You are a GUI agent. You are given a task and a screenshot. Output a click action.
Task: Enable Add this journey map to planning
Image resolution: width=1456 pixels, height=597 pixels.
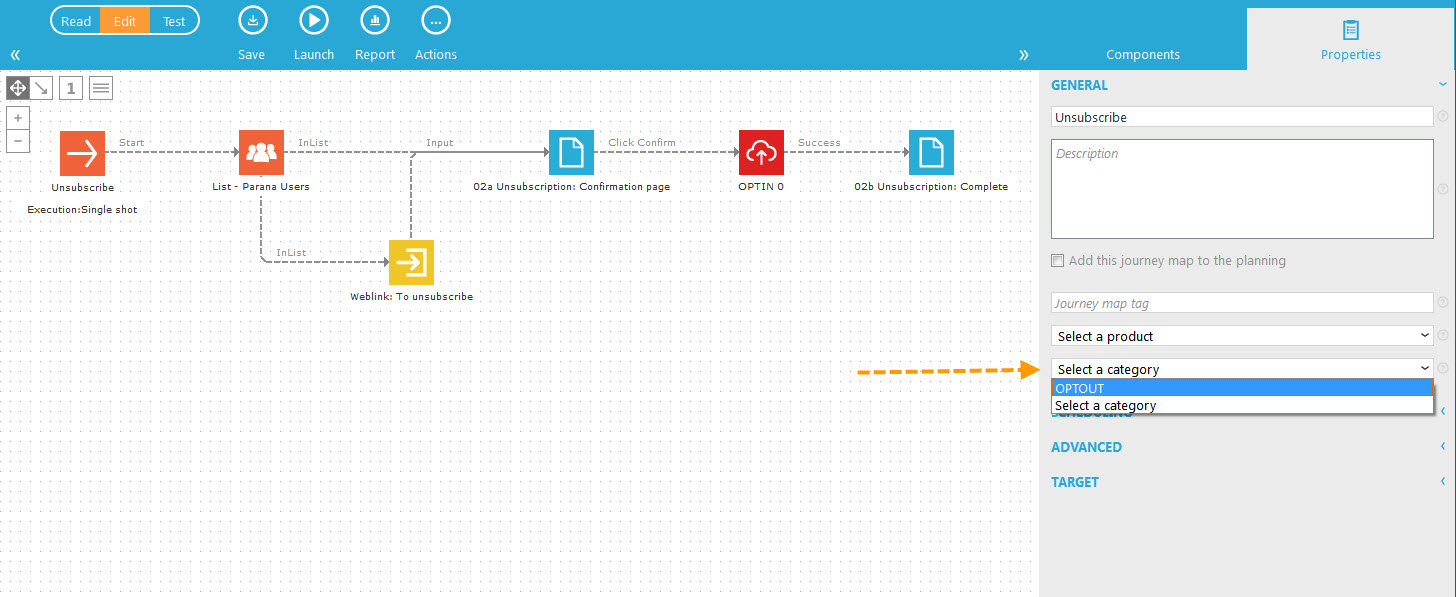1058,261
